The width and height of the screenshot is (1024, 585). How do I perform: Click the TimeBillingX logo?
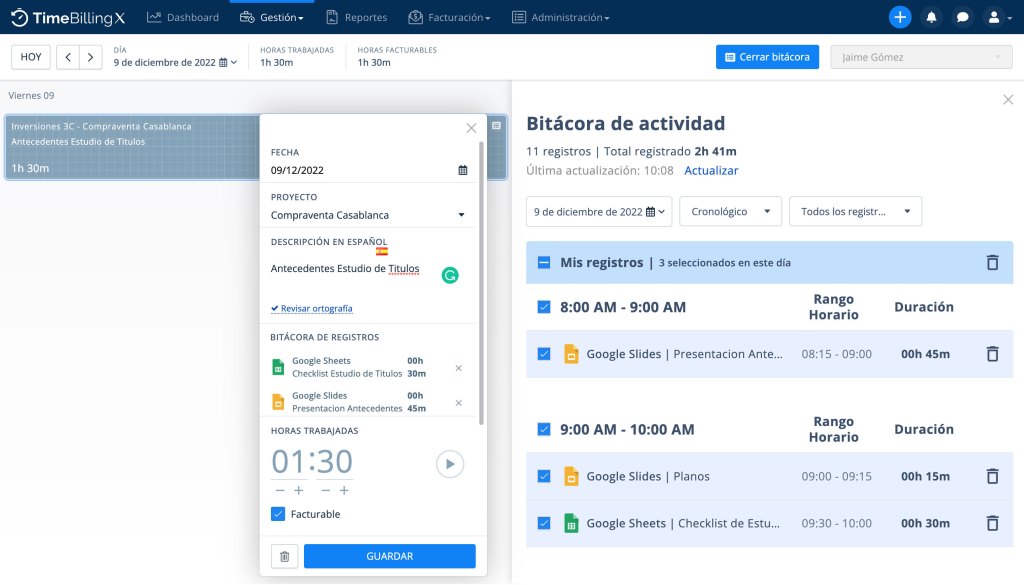pyautogui.click(x=68, y=18)
